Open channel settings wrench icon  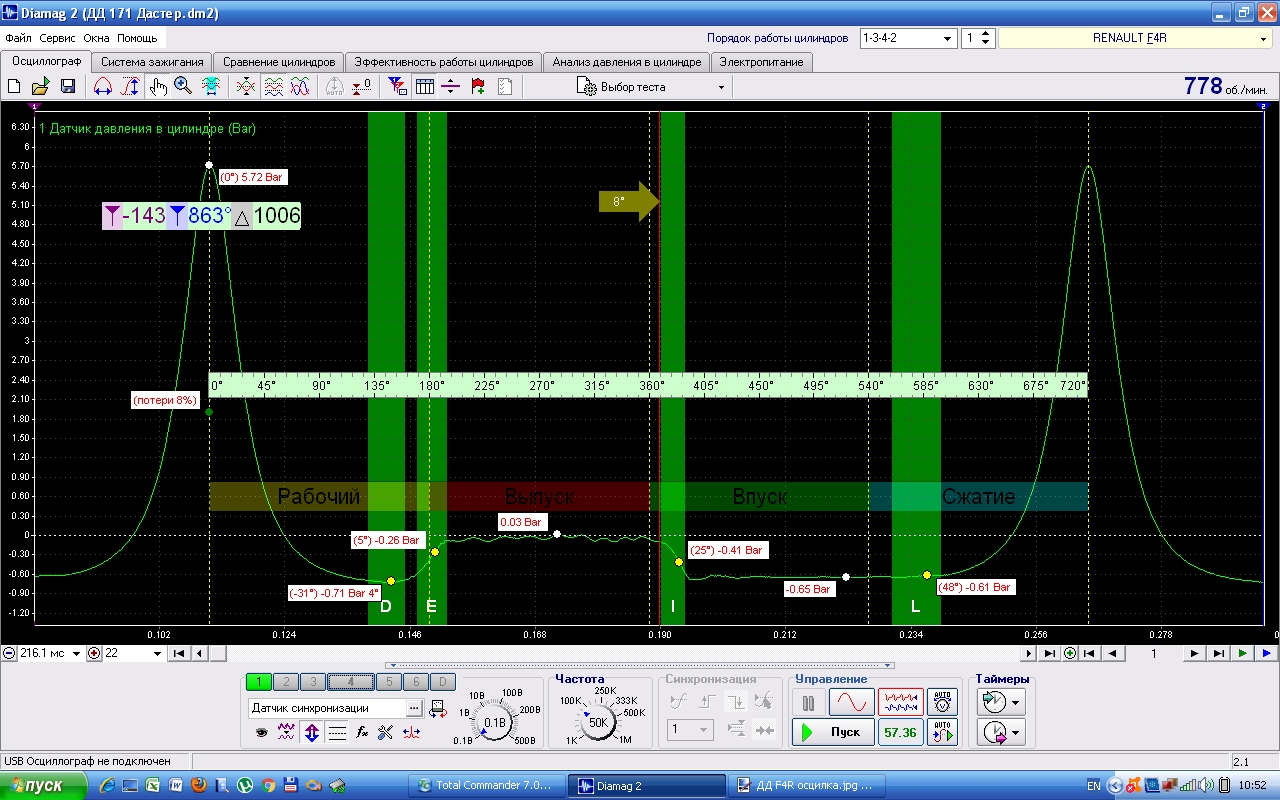[x=386, y=733]
